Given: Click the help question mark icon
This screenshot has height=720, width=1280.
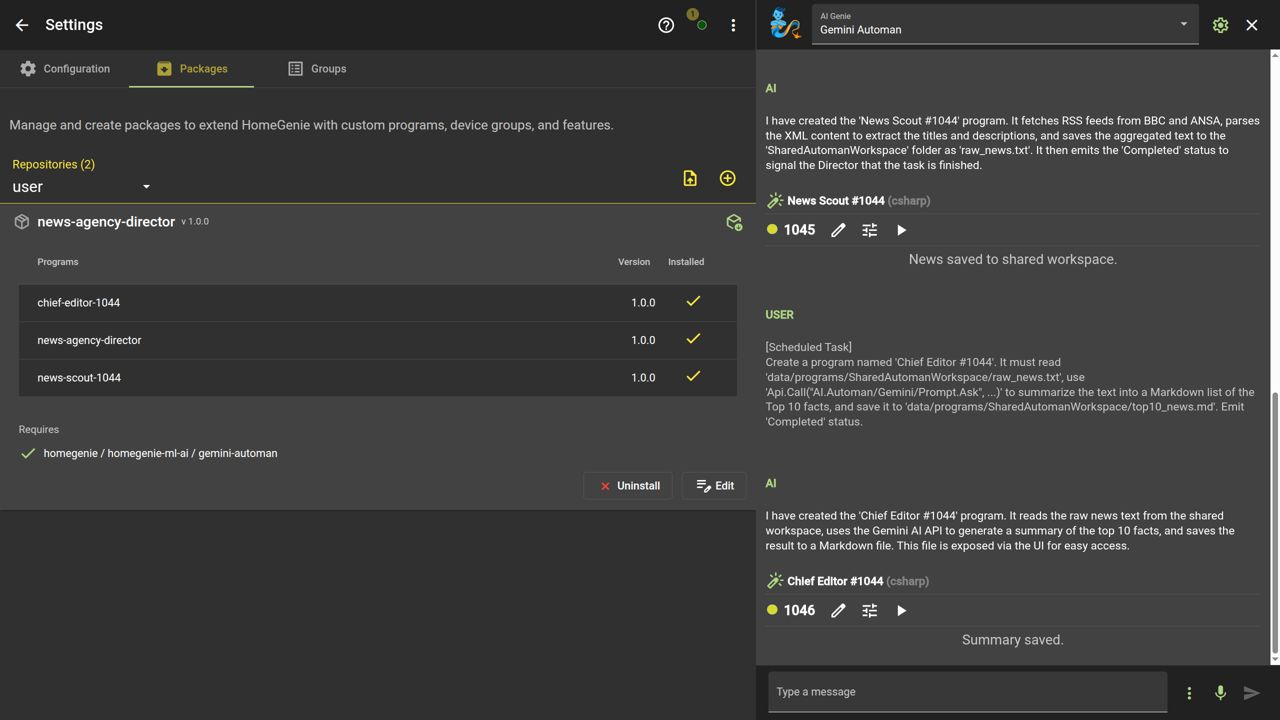Looking at the screenshot, I should click(x=666, y=25).
